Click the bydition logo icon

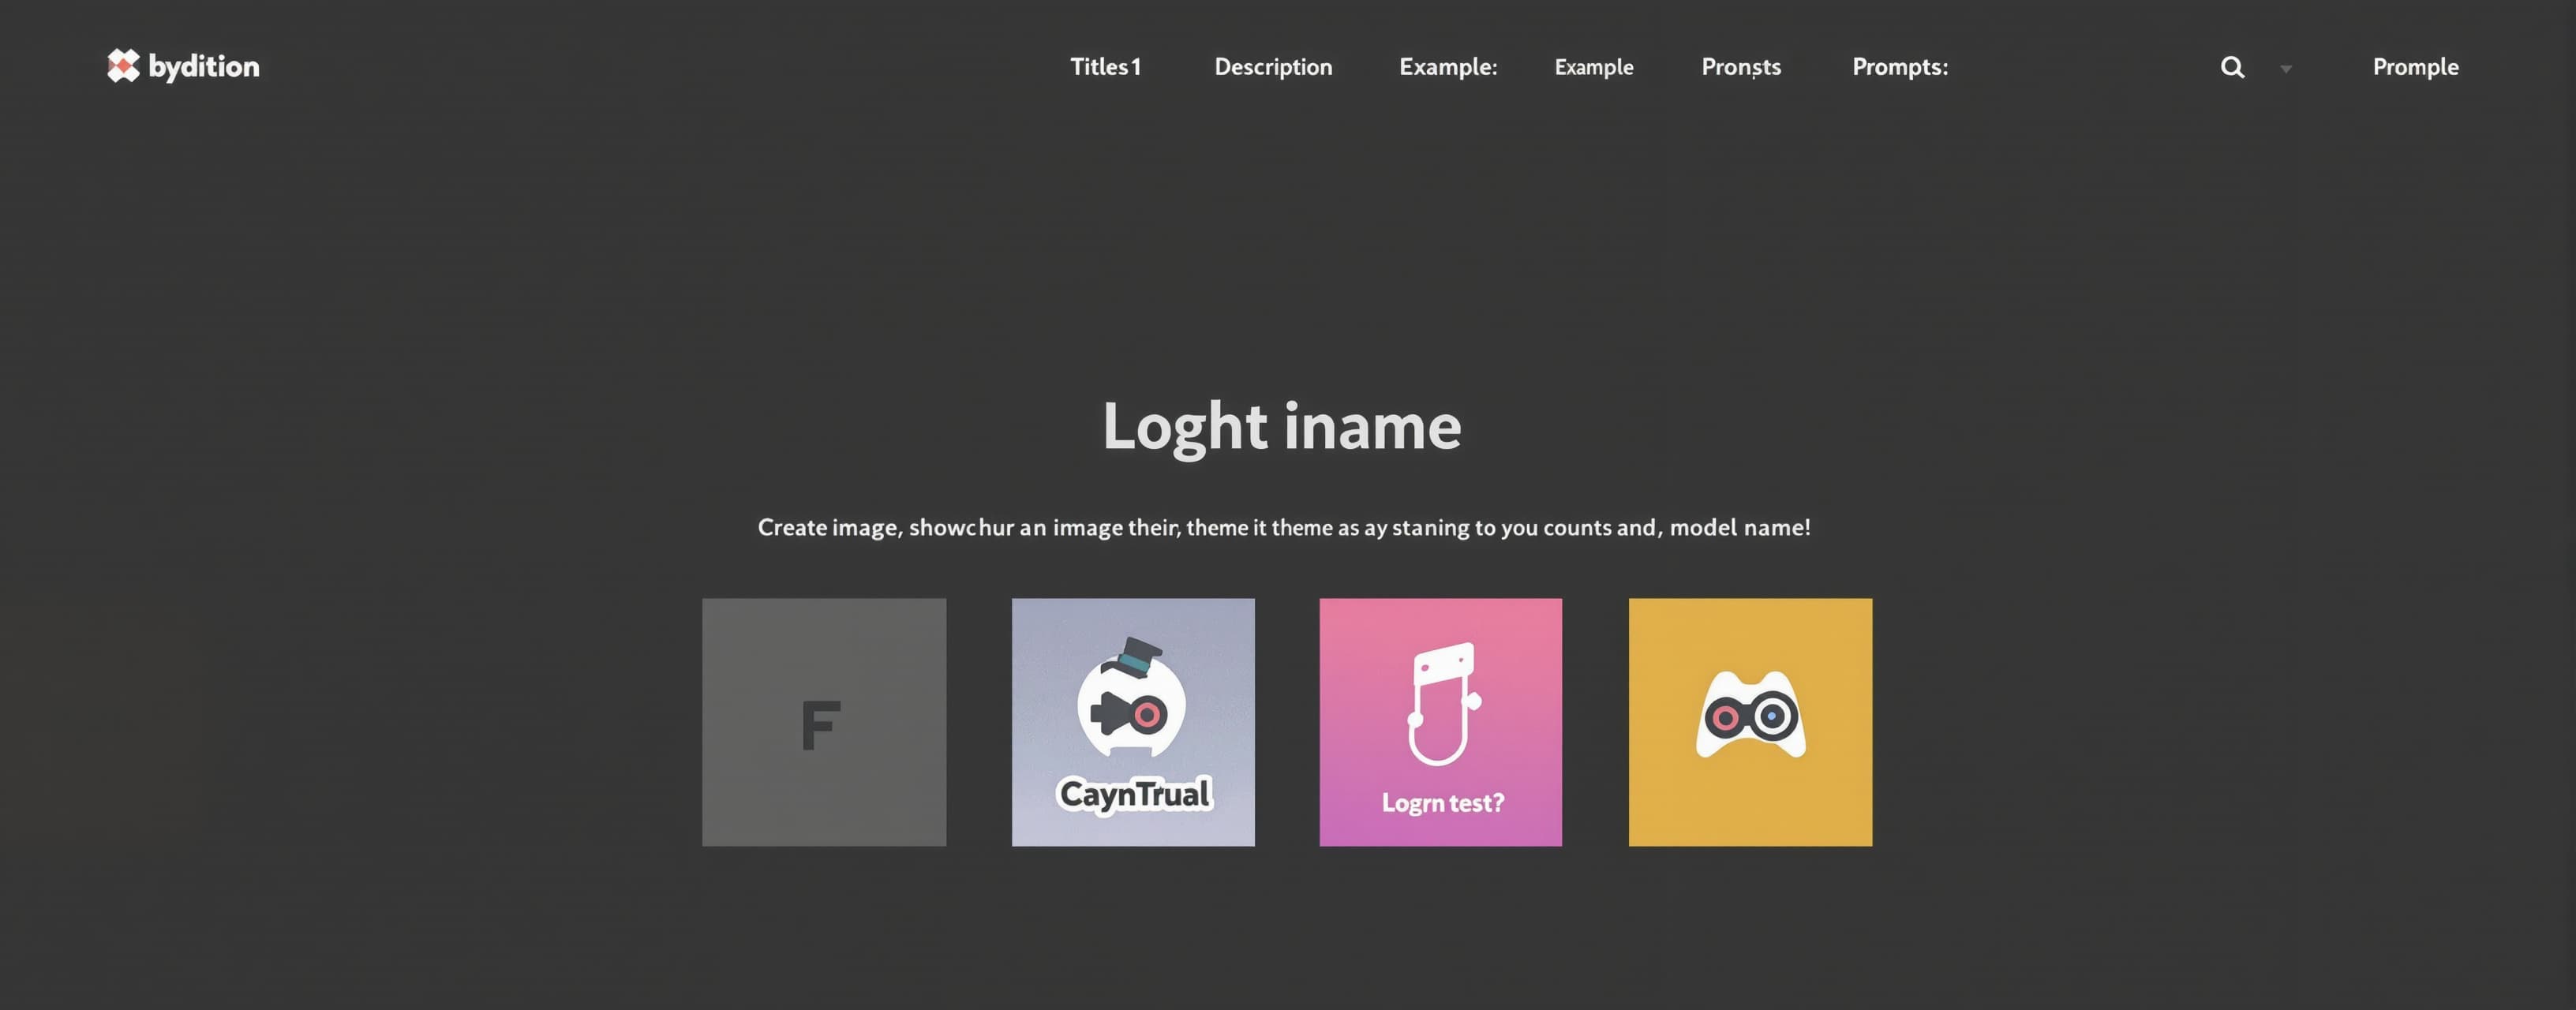click(123, 66)
